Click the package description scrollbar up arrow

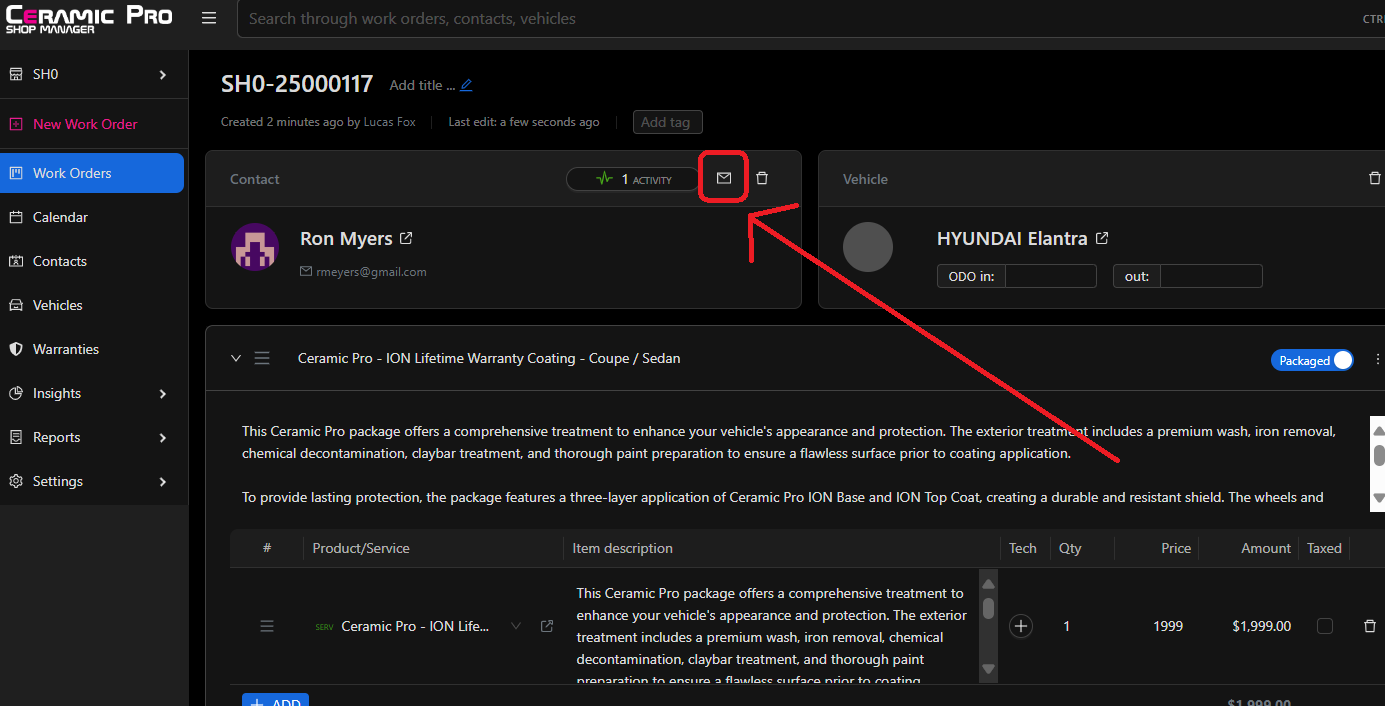click(1378, 431)
